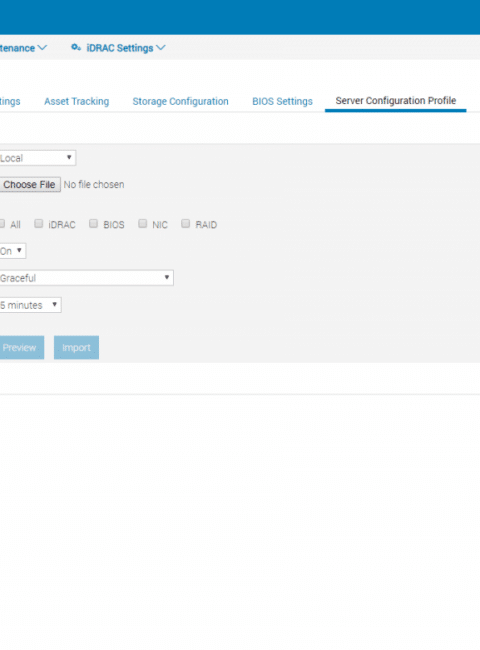Click the Import button
The width and height of the screenshot is (480, 650).
click(x=76, y=347)
